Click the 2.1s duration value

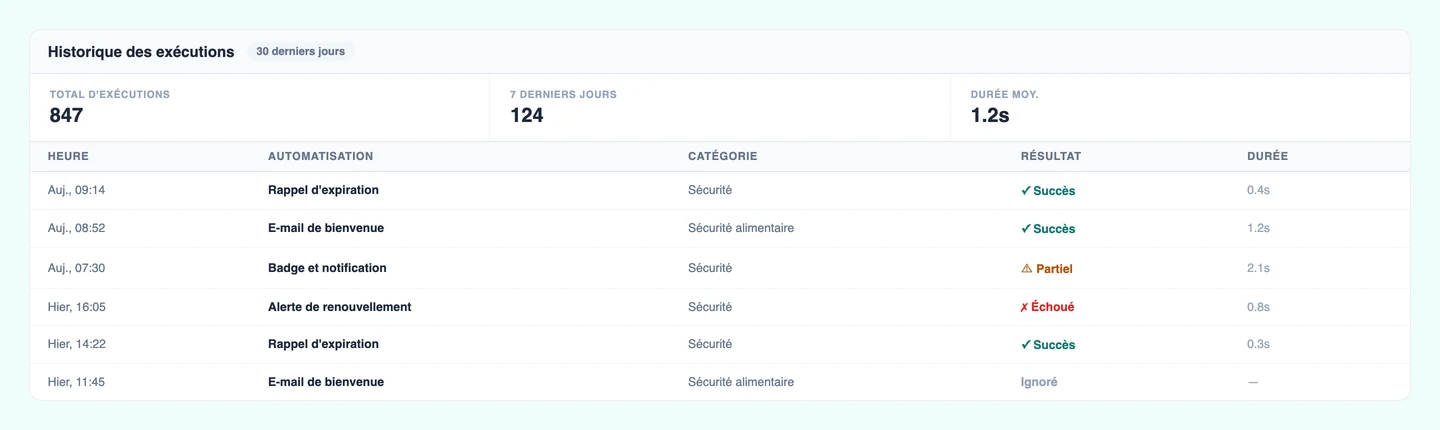pyautogui.click(x=1258, y=268)
